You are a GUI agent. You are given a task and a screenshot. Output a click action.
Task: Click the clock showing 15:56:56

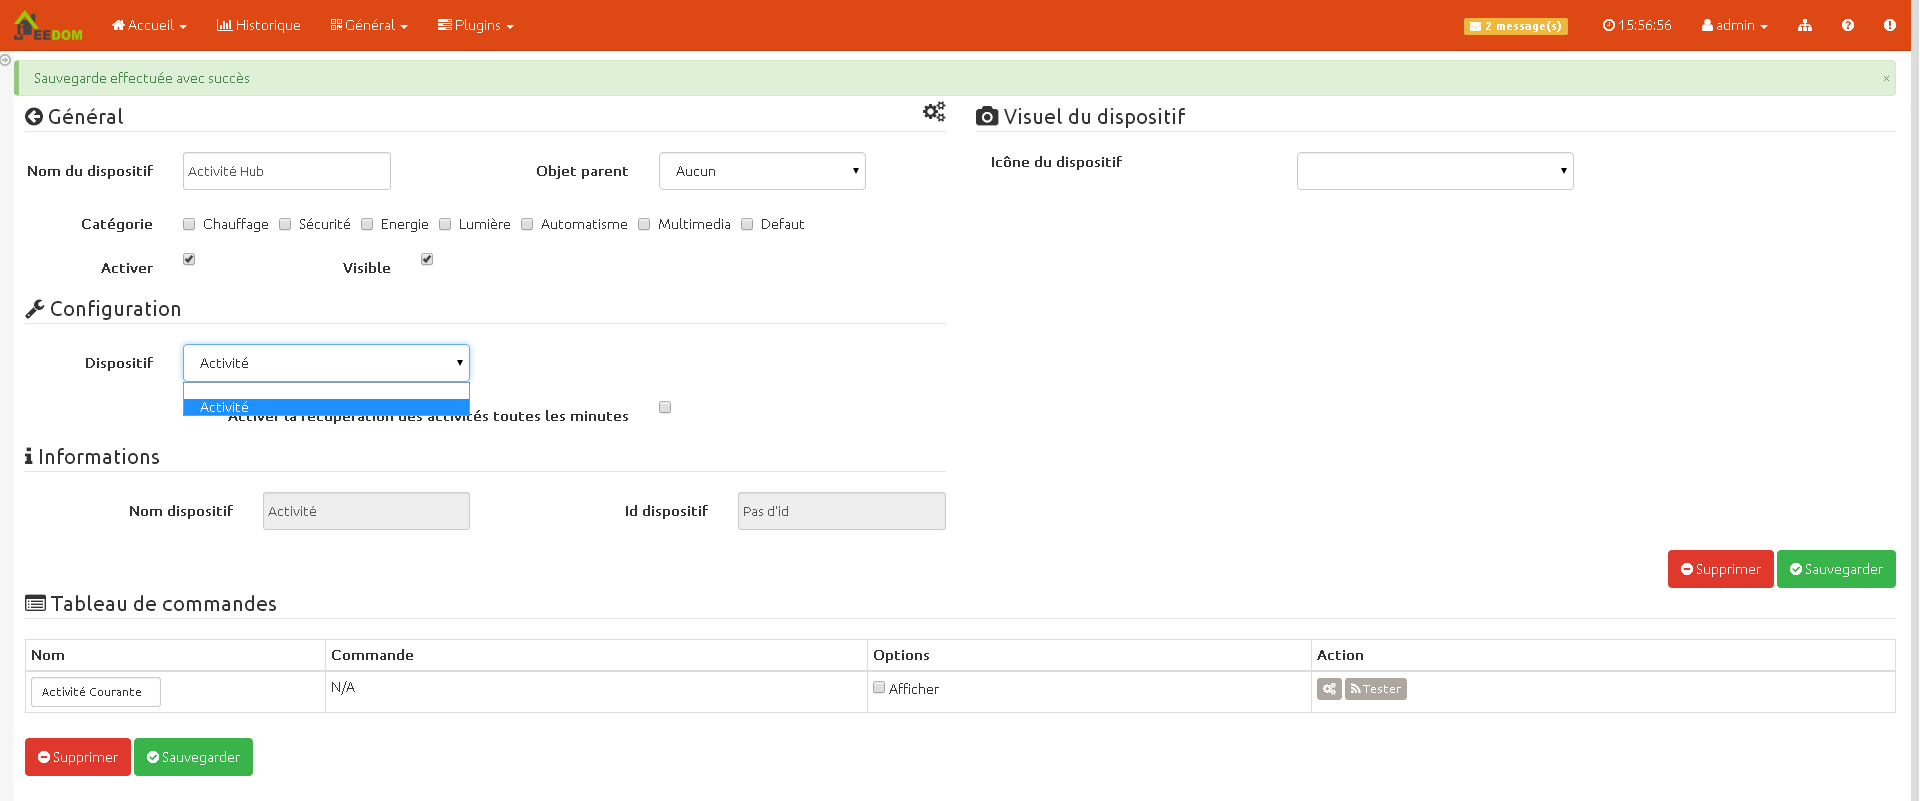point(1637,25)
